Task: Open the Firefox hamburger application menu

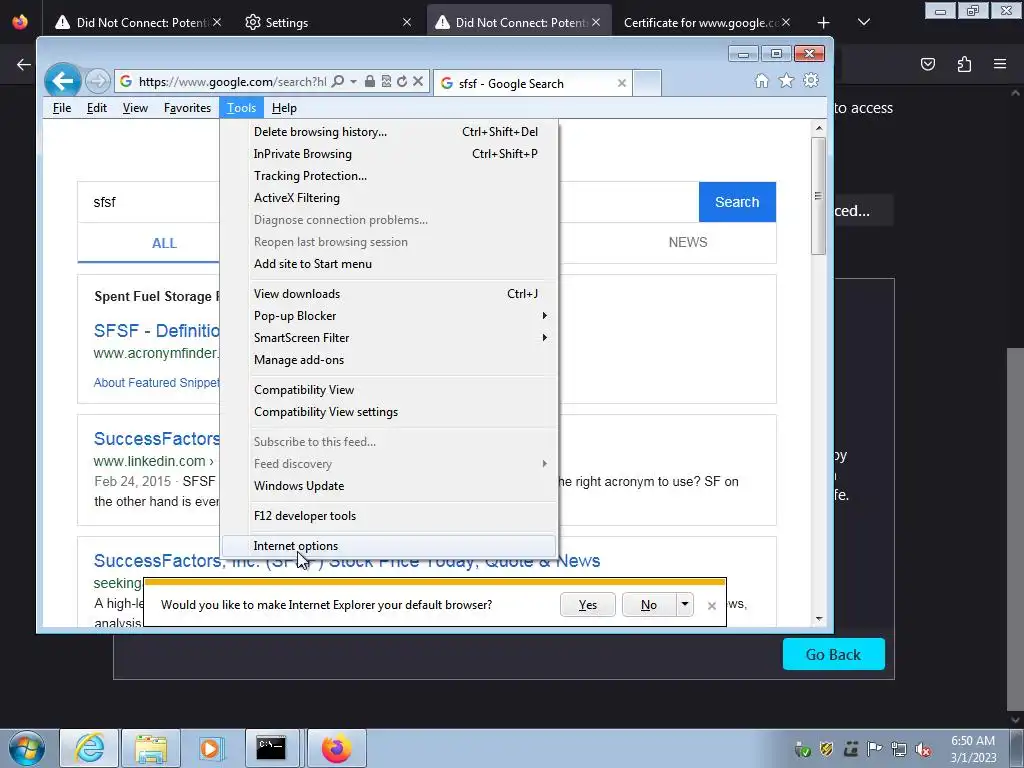Action: pyautogui.click(x=1000, y=64)
